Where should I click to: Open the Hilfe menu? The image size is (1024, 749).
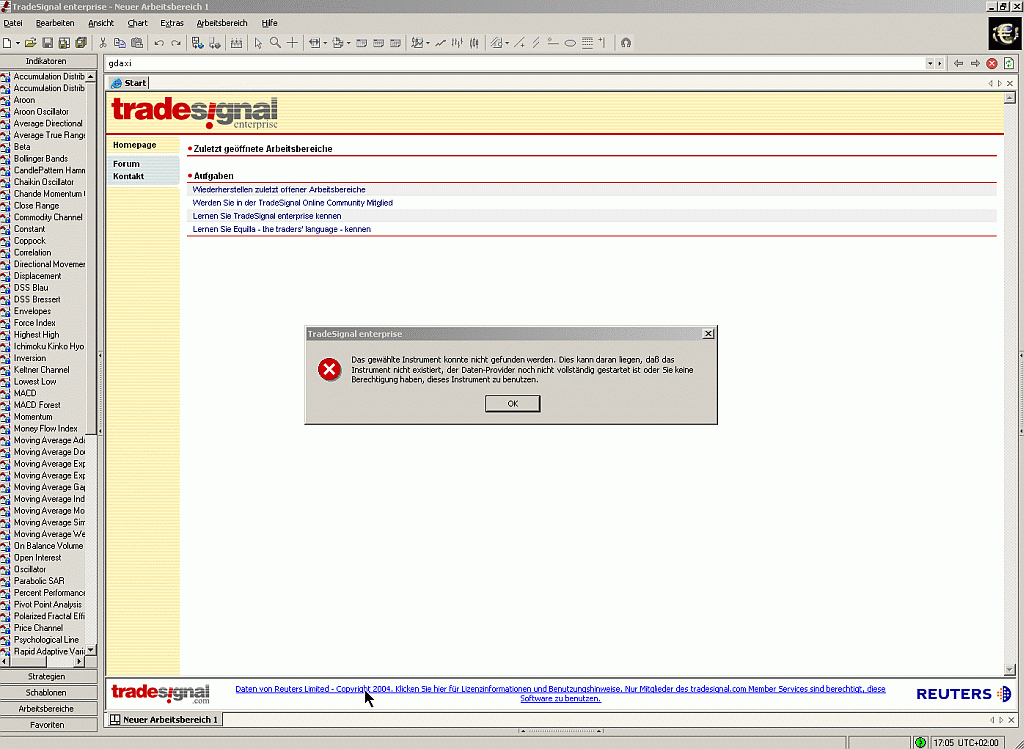tap(269, 23)
